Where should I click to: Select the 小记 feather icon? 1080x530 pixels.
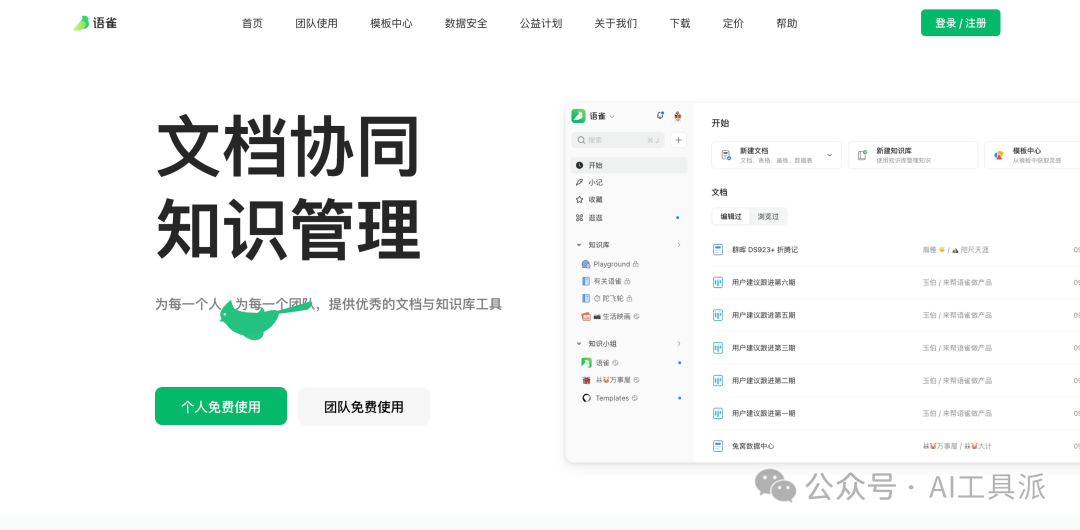click(x=579, y=183)
